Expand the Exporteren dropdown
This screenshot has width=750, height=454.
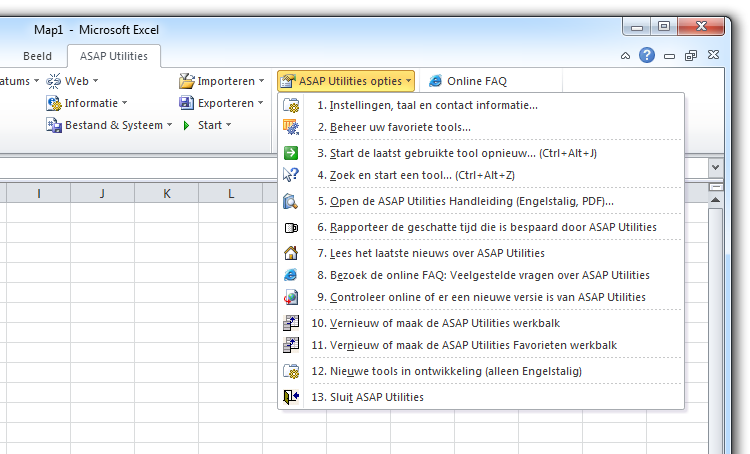[x=261, y=103]
